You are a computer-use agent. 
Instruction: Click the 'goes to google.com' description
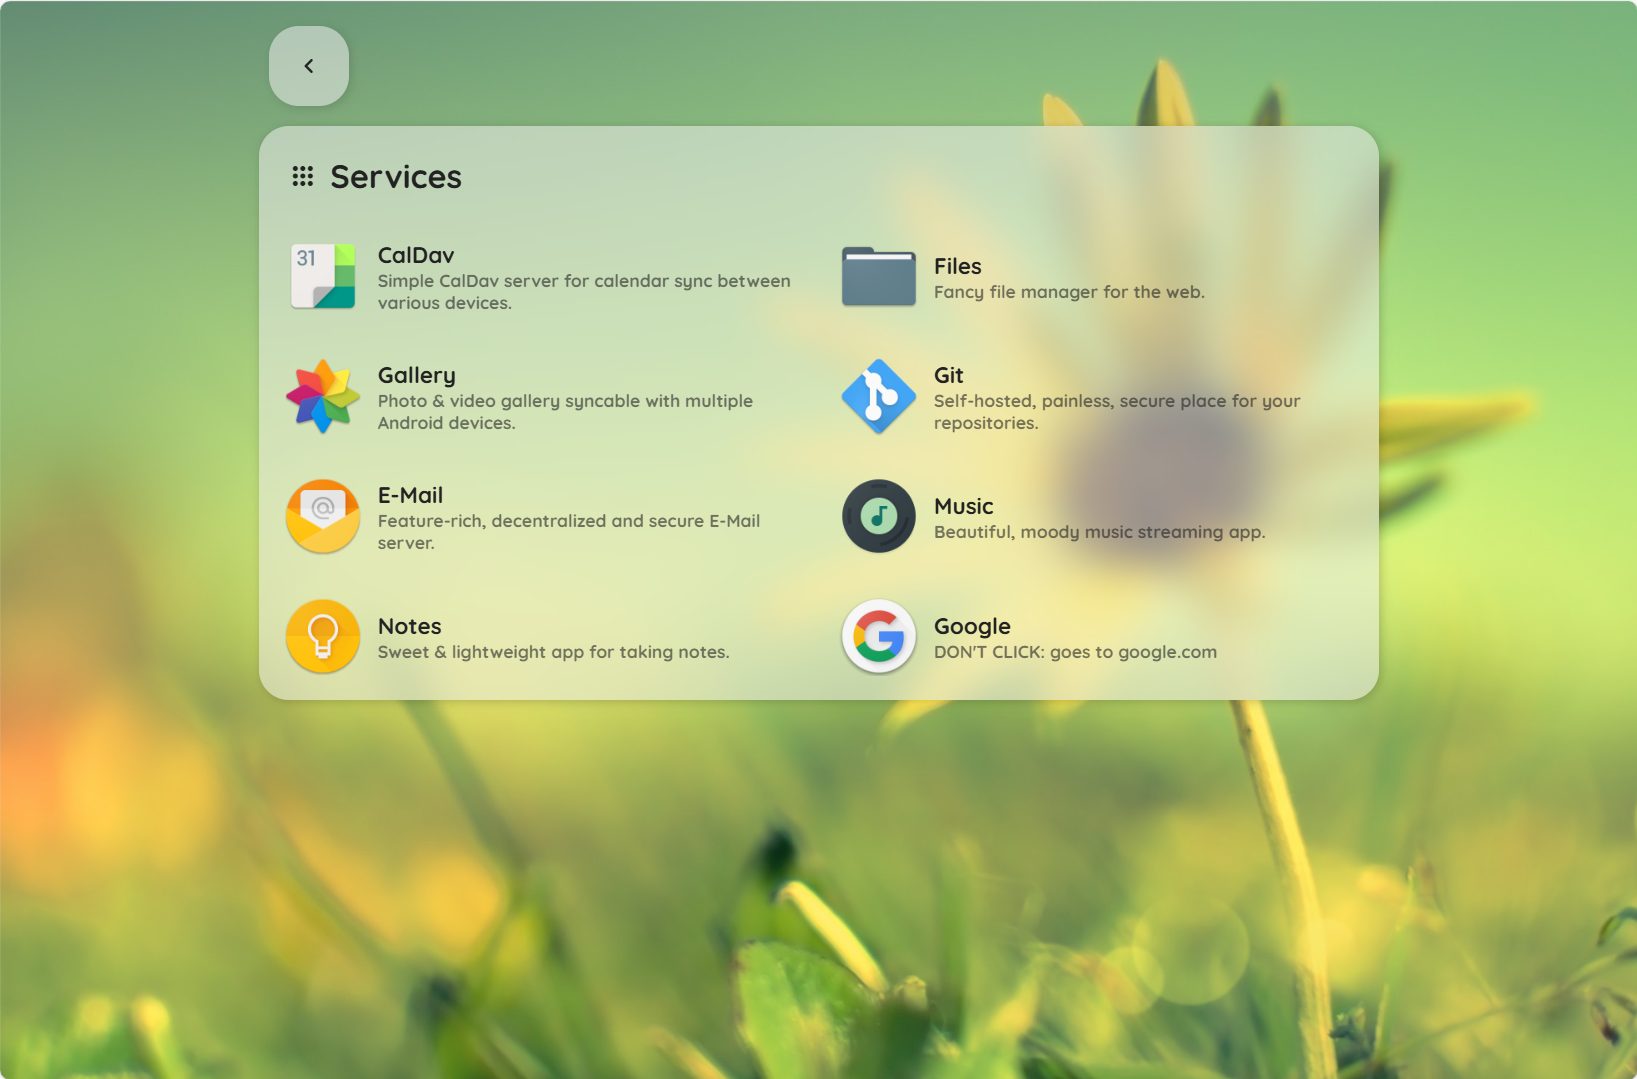(1075, 653)
